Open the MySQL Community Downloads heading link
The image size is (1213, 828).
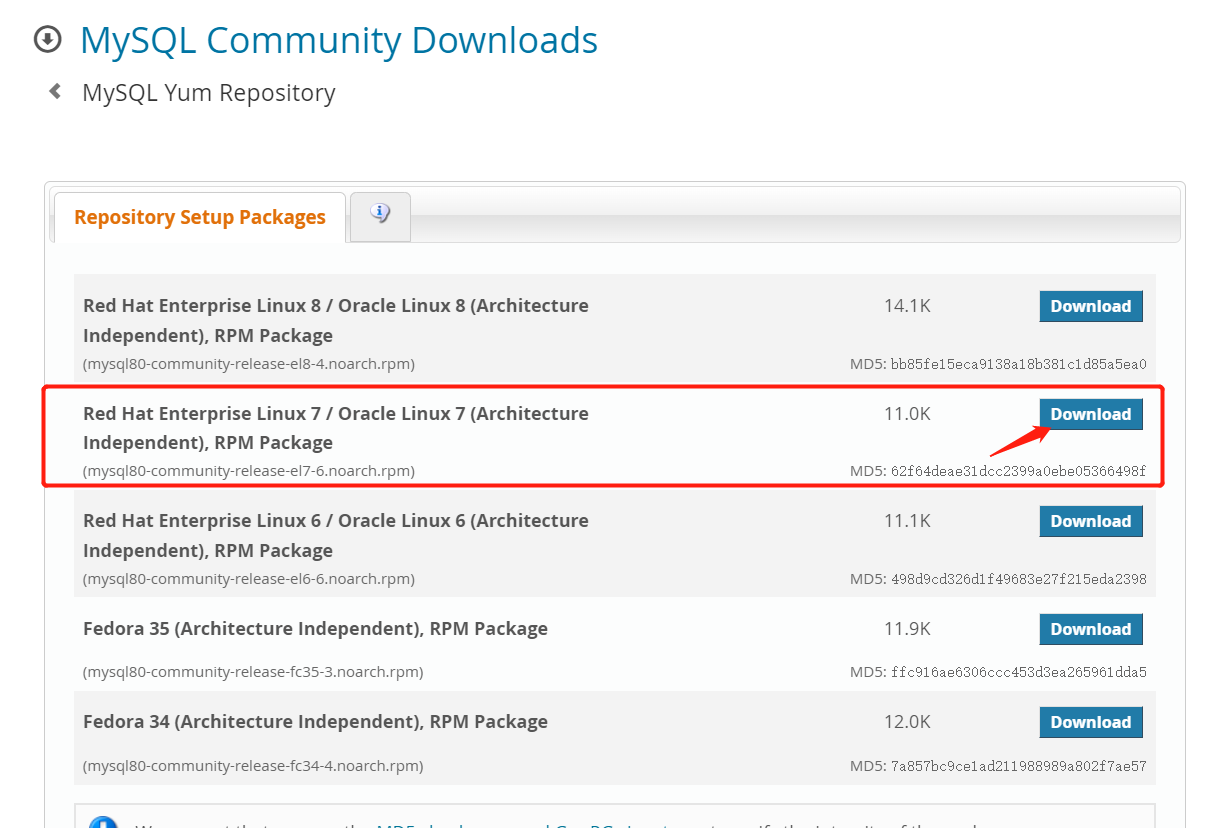click(339, 40)
